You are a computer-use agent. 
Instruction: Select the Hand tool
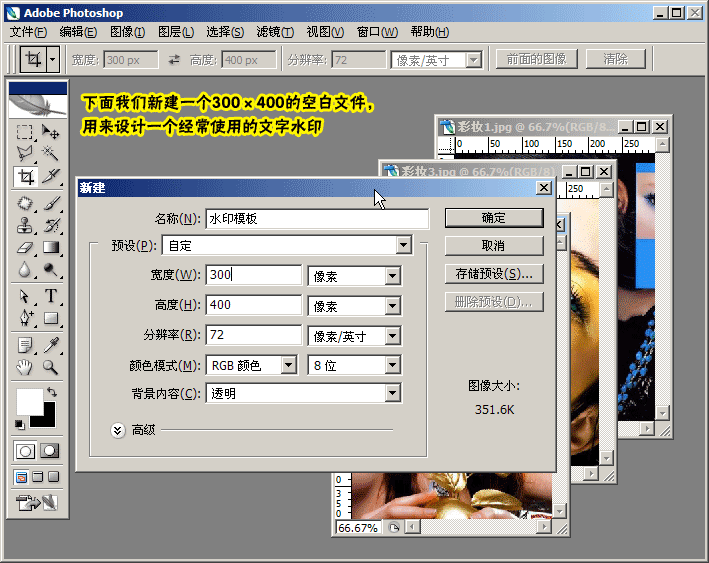[x=24, y=367]
